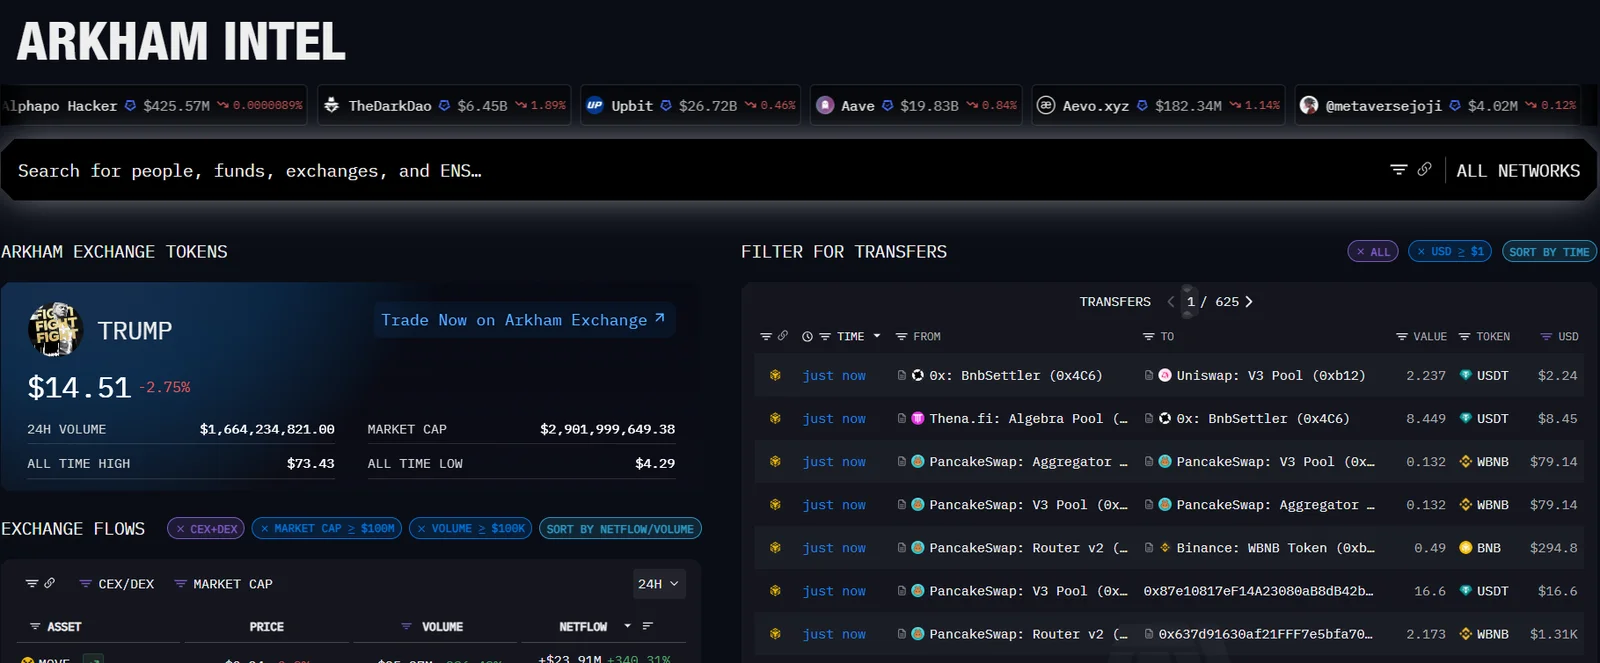Copy the transfers filter link icon

pyautogui.click(x=783, y=336)
